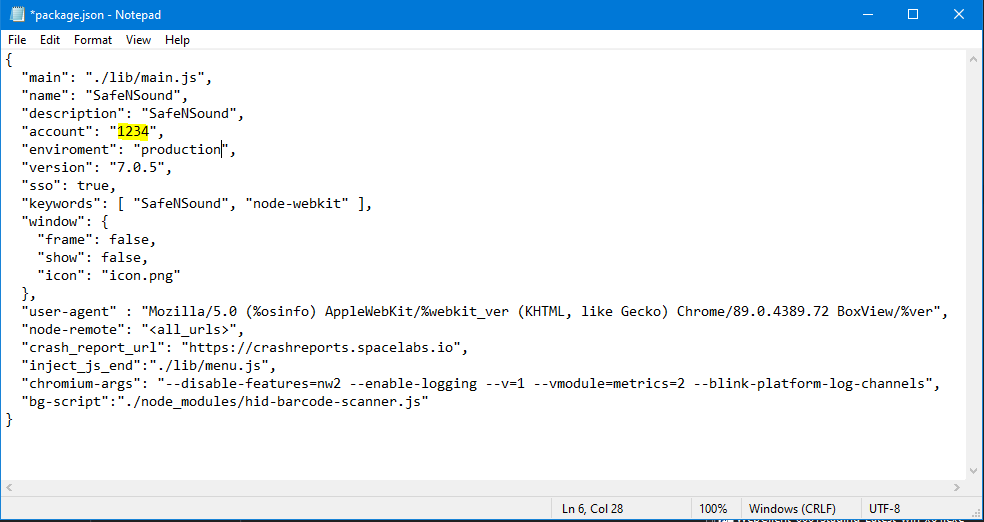Image resolution: width=984 pixels, height=522 pixels.
Task: Open the File menu
Action: click(x=17, y=40)
